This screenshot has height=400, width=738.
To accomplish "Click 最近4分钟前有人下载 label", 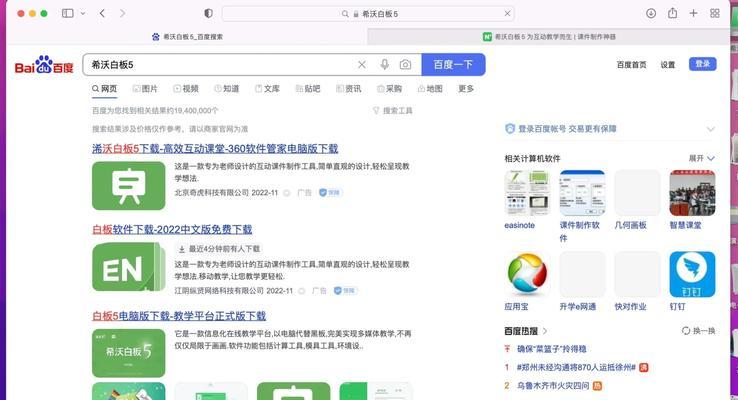I will (219, 248).
